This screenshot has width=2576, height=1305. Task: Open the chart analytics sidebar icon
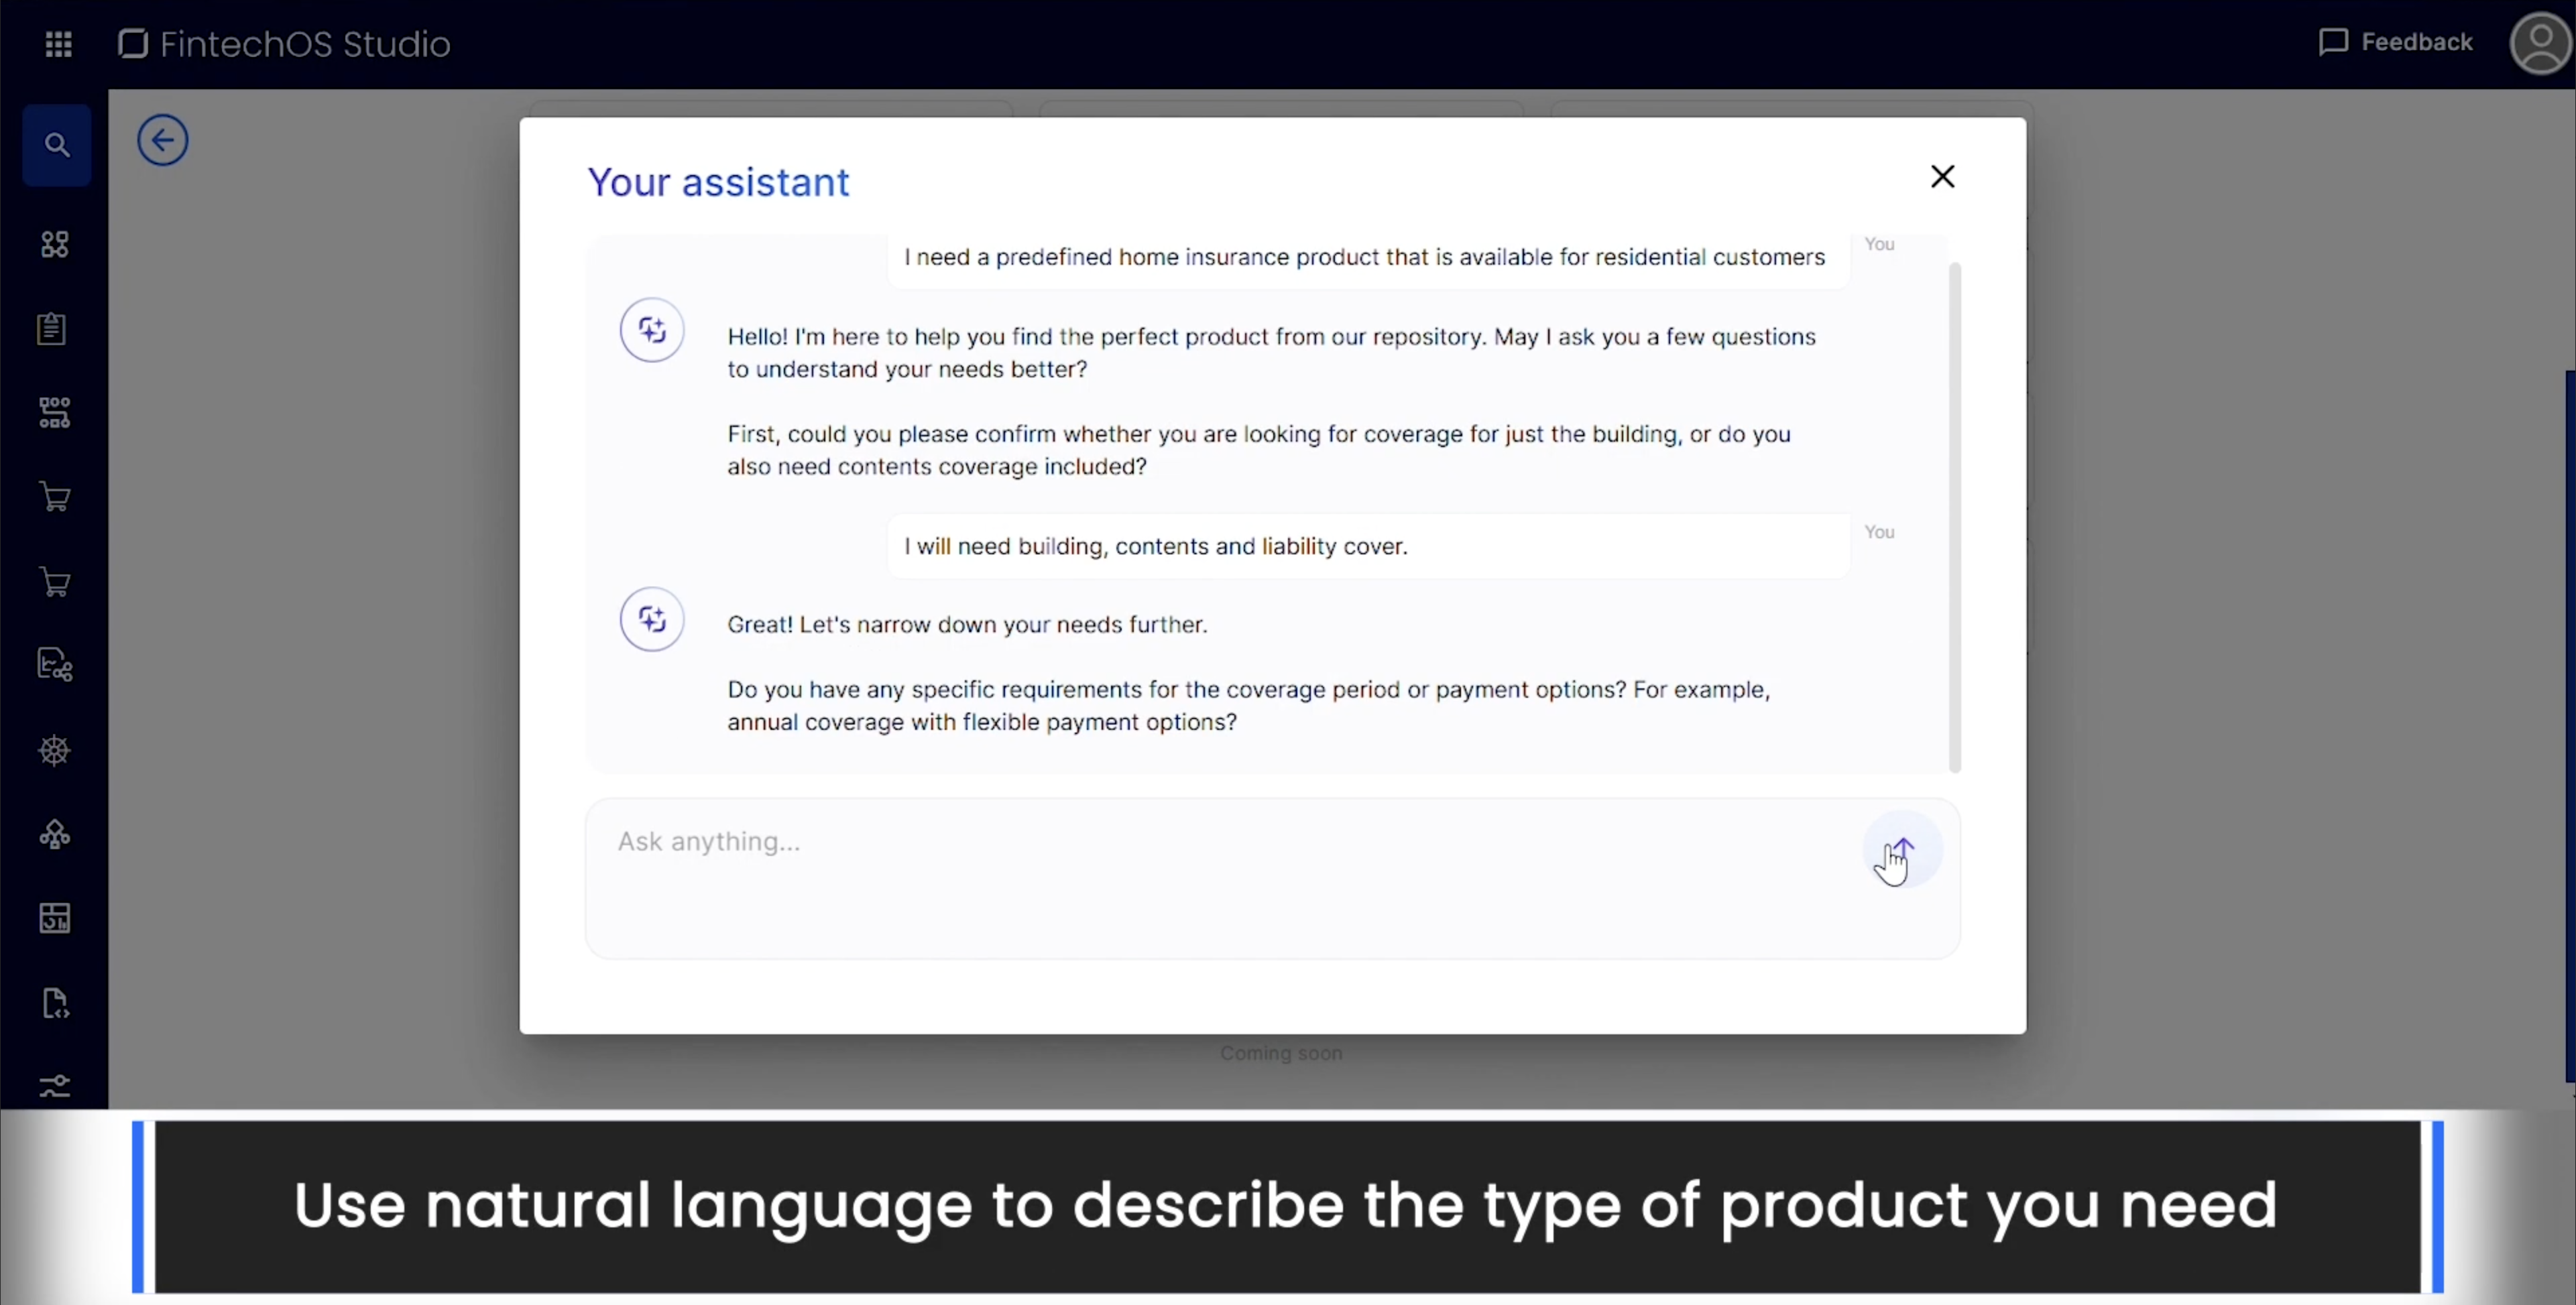(x=55, y=665)
